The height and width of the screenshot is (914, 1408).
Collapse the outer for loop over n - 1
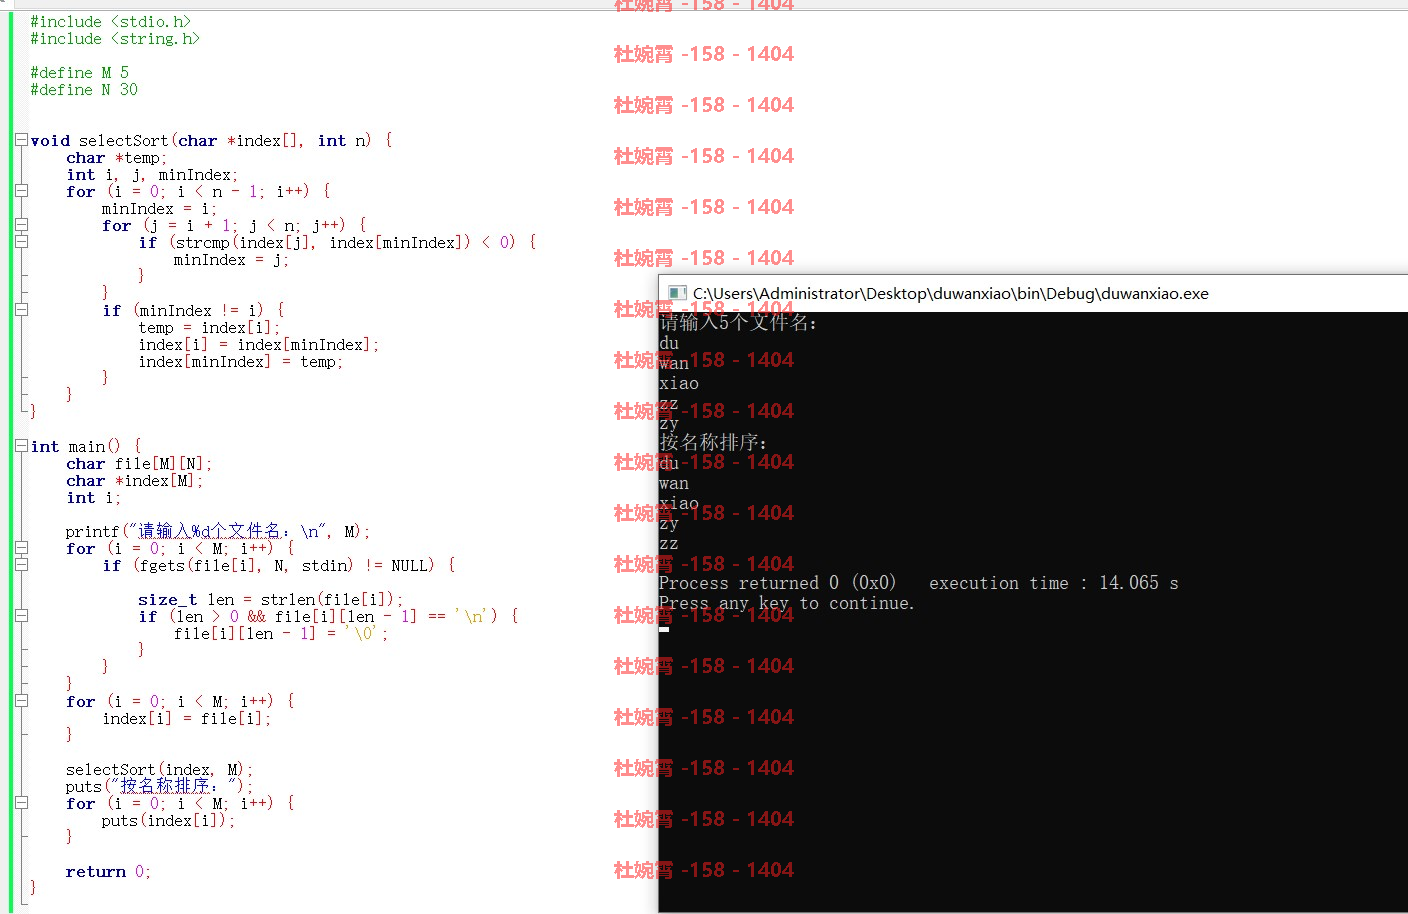(21, 191)
